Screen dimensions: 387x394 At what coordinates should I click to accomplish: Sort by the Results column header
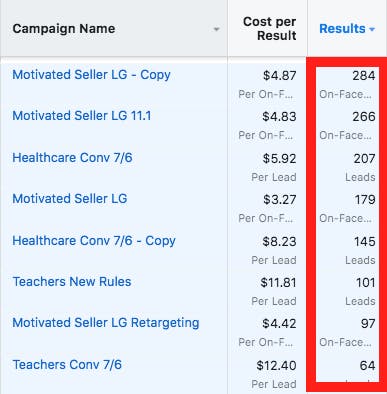click(x=347, y=29)
